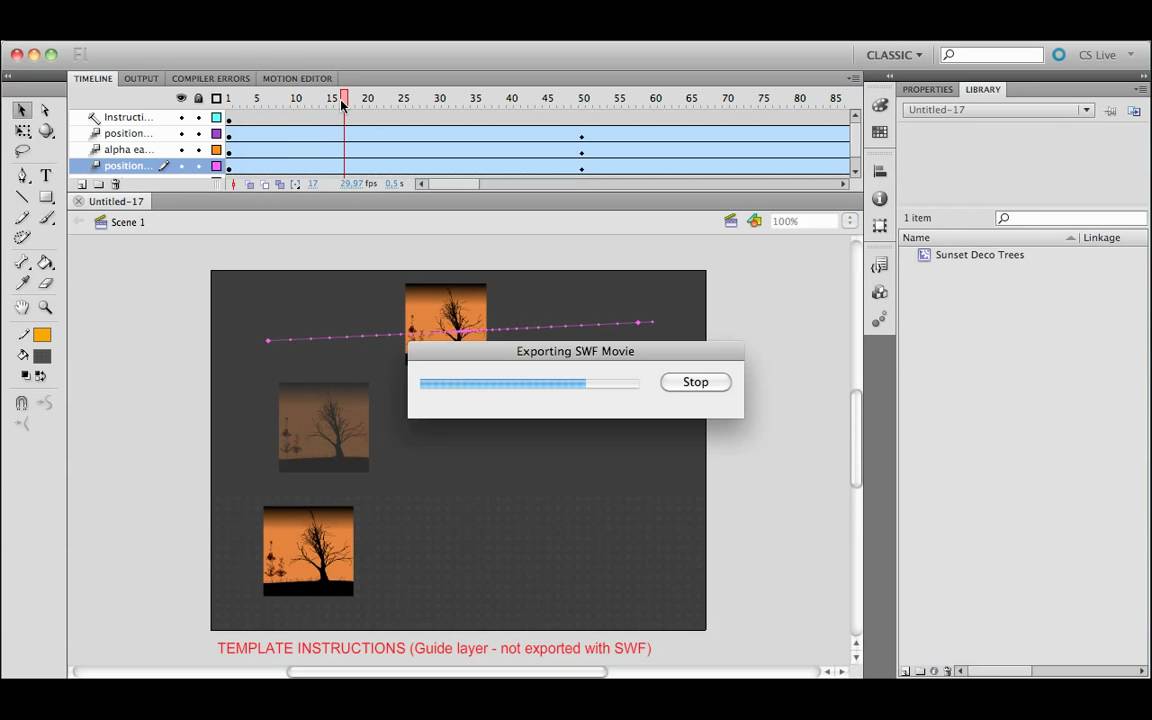Select the Eyedropper tool
Screen dimensions: 1152x720
click(x=22, y=283)
